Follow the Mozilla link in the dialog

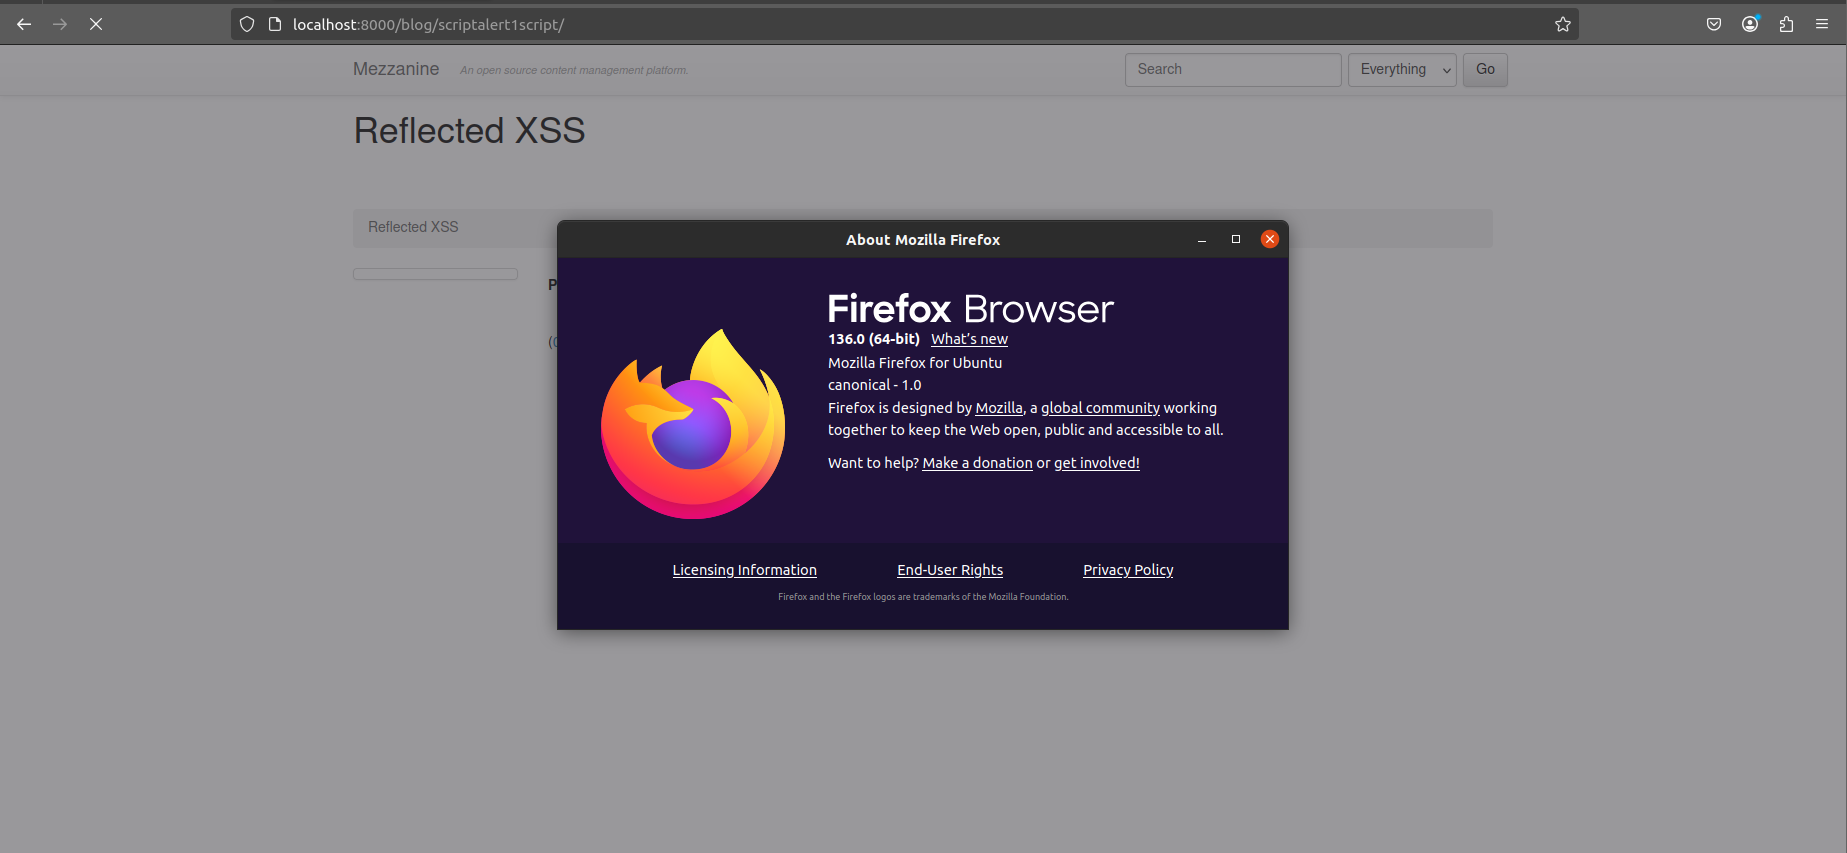tap(999, 408)
